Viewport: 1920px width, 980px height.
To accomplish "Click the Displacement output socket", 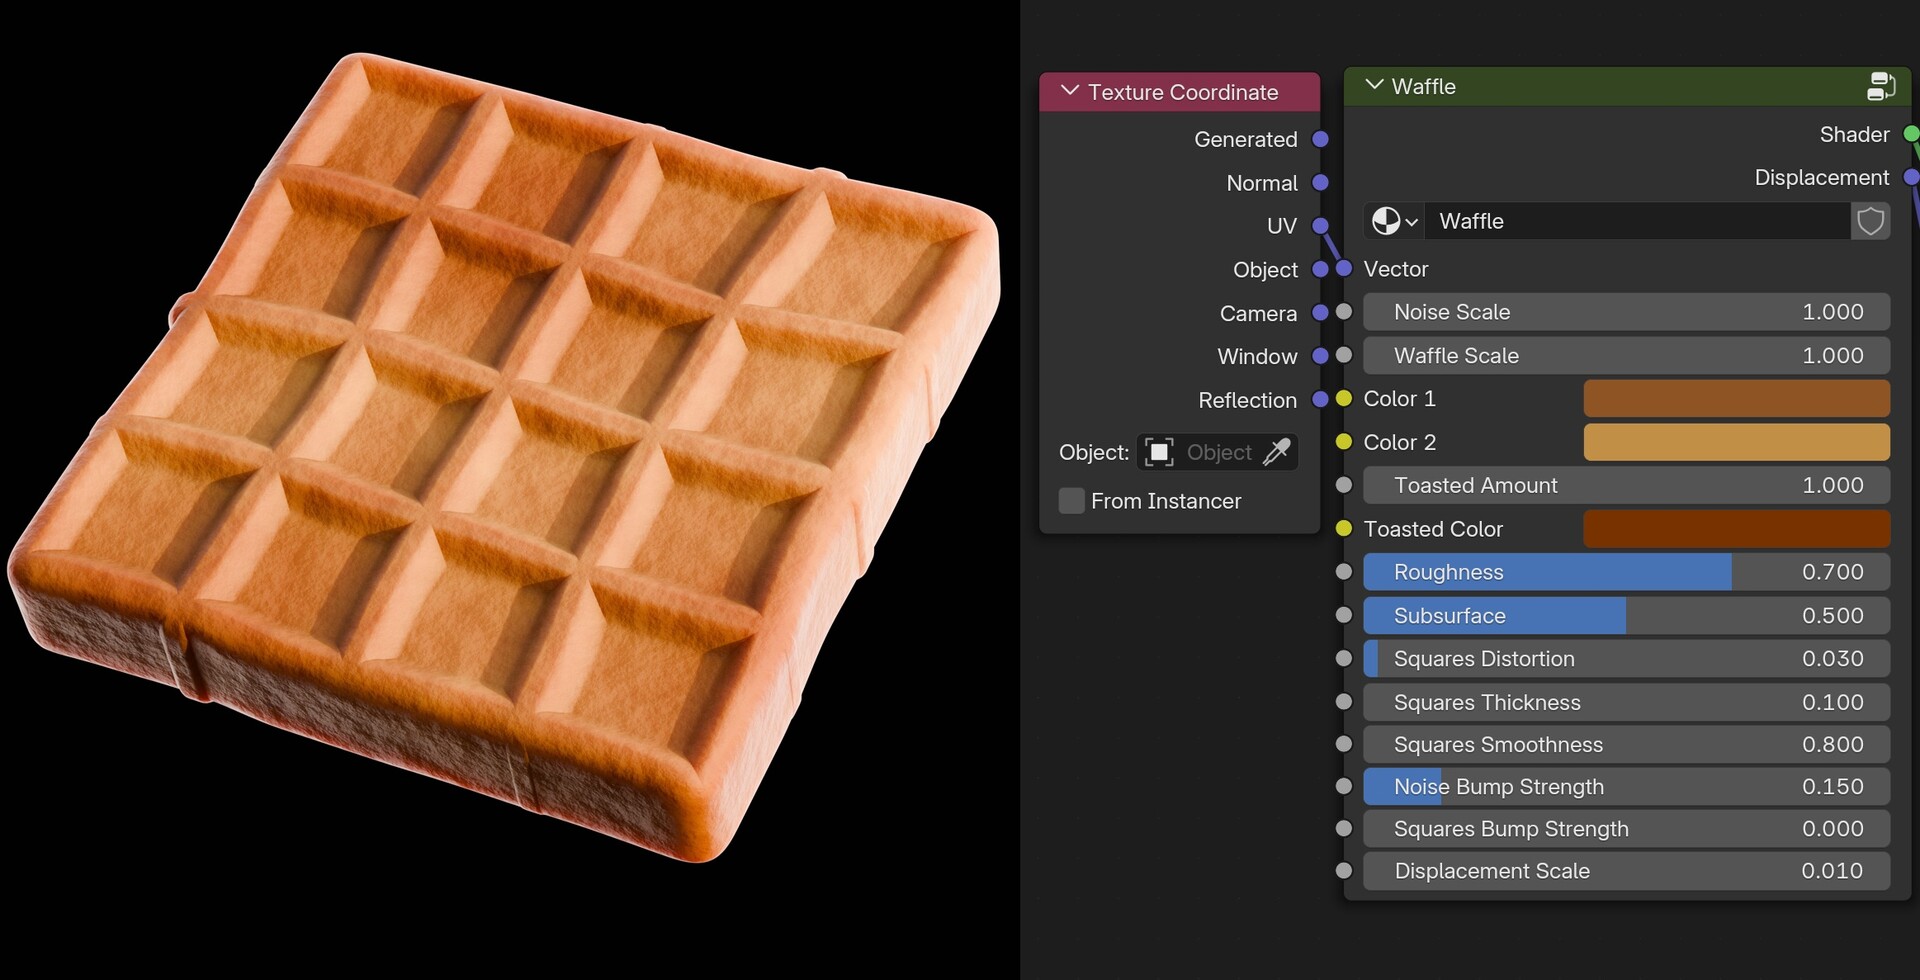I will pos(1912,177).
